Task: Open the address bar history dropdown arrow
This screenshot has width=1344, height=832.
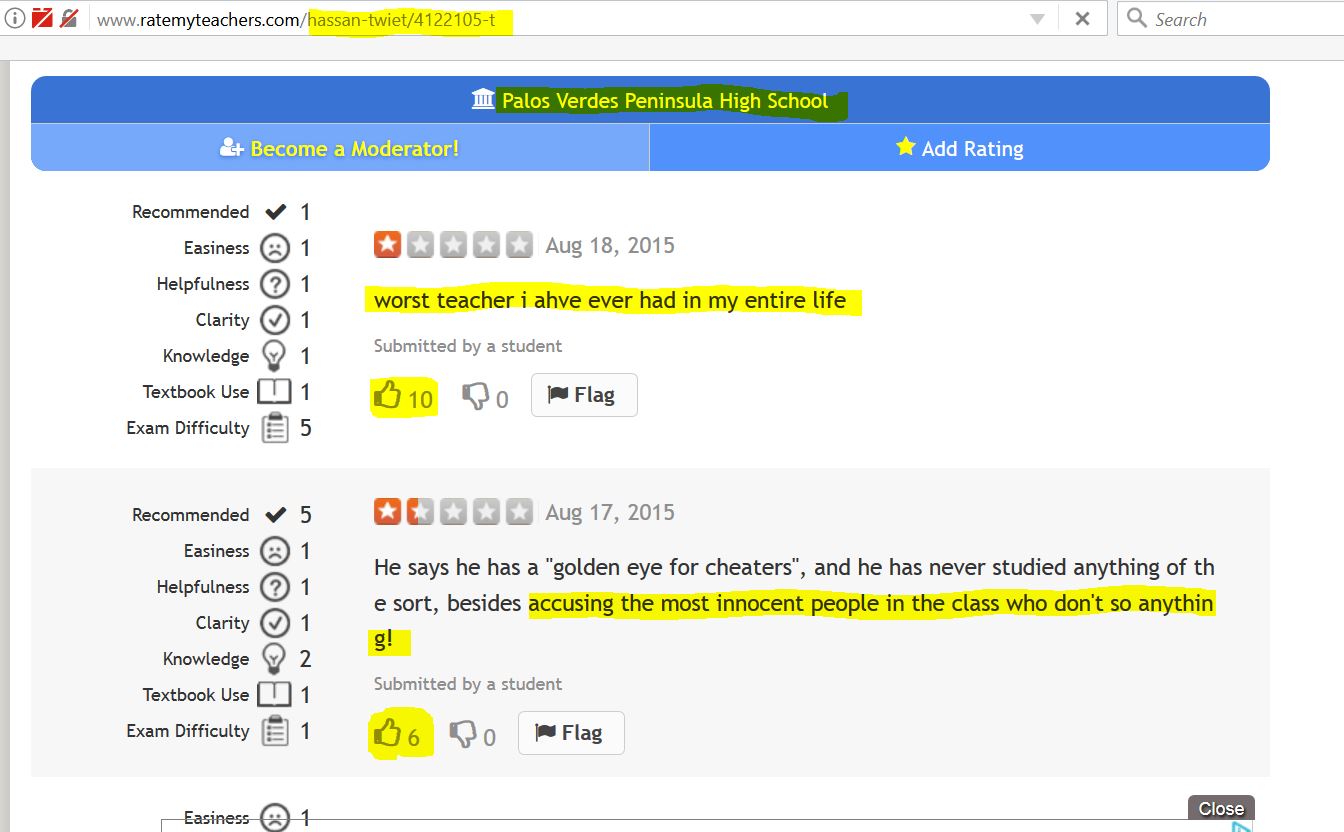Action: (1037, 19)
